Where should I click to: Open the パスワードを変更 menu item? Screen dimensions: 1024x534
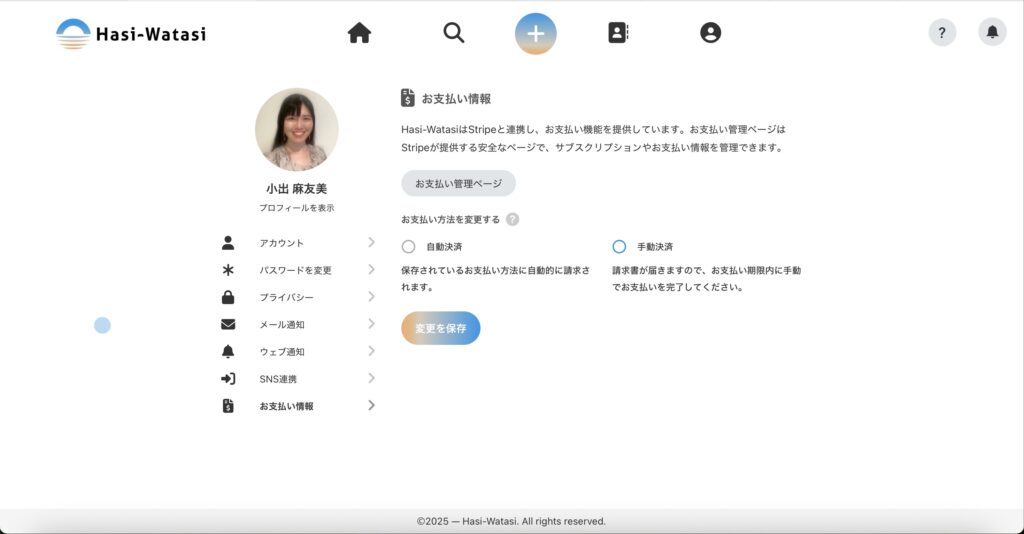pyautogui.click(x=295, y=270)
